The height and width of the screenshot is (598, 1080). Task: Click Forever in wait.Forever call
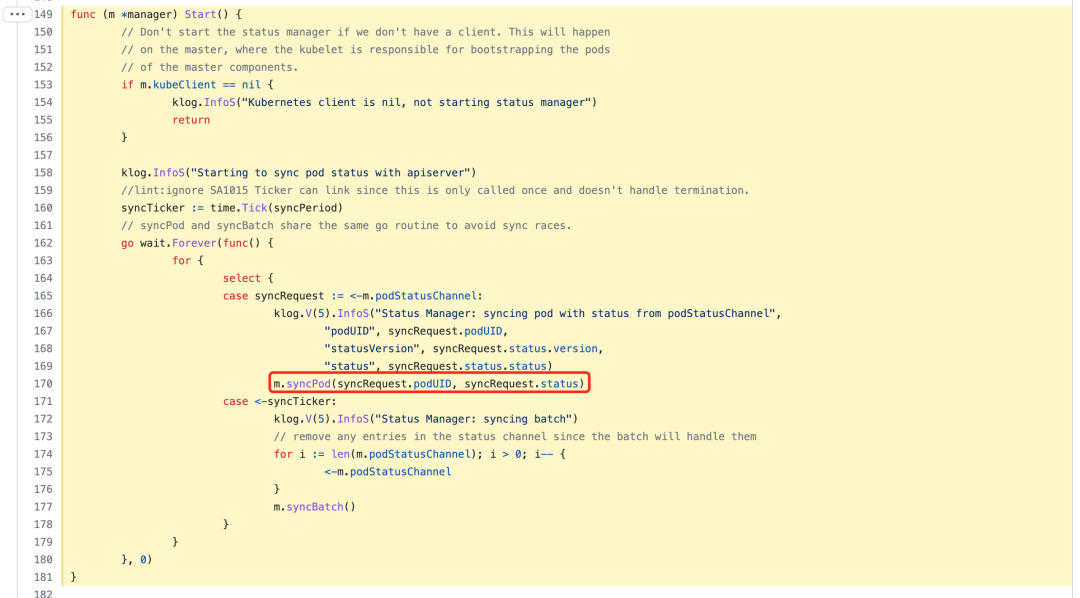pyautogui.click(x=194, y=243)
